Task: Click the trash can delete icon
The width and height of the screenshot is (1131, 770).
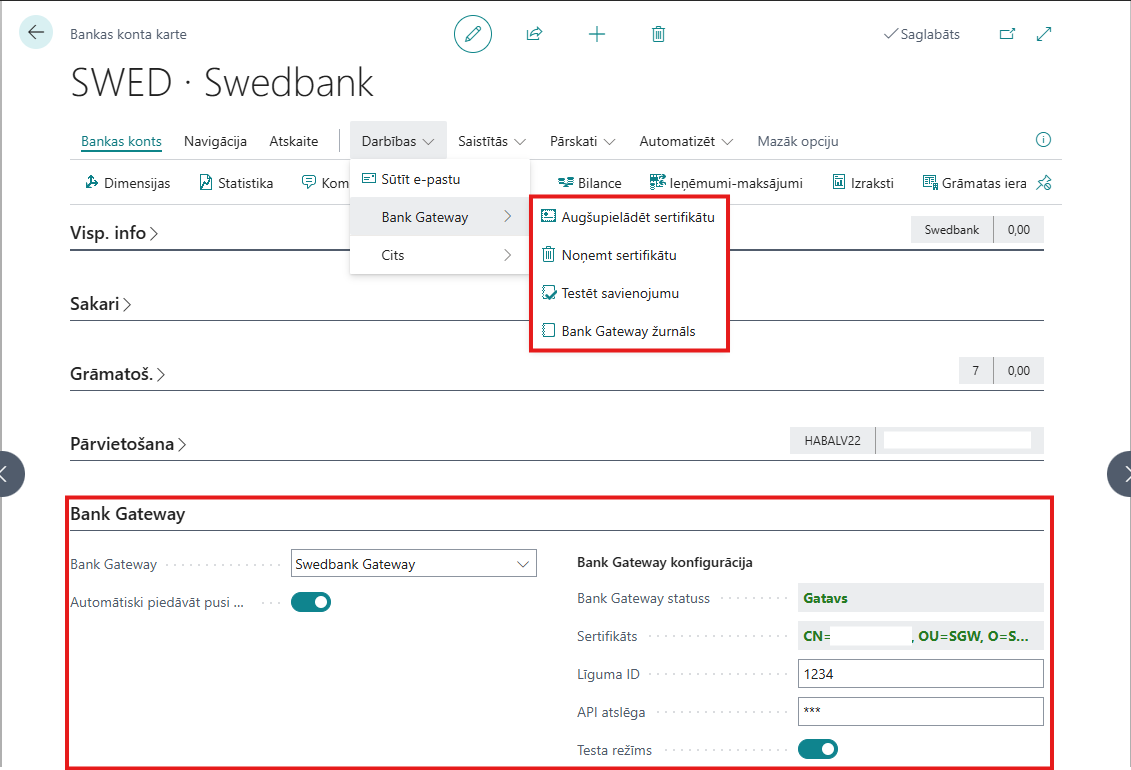Action: coord(658,34)
